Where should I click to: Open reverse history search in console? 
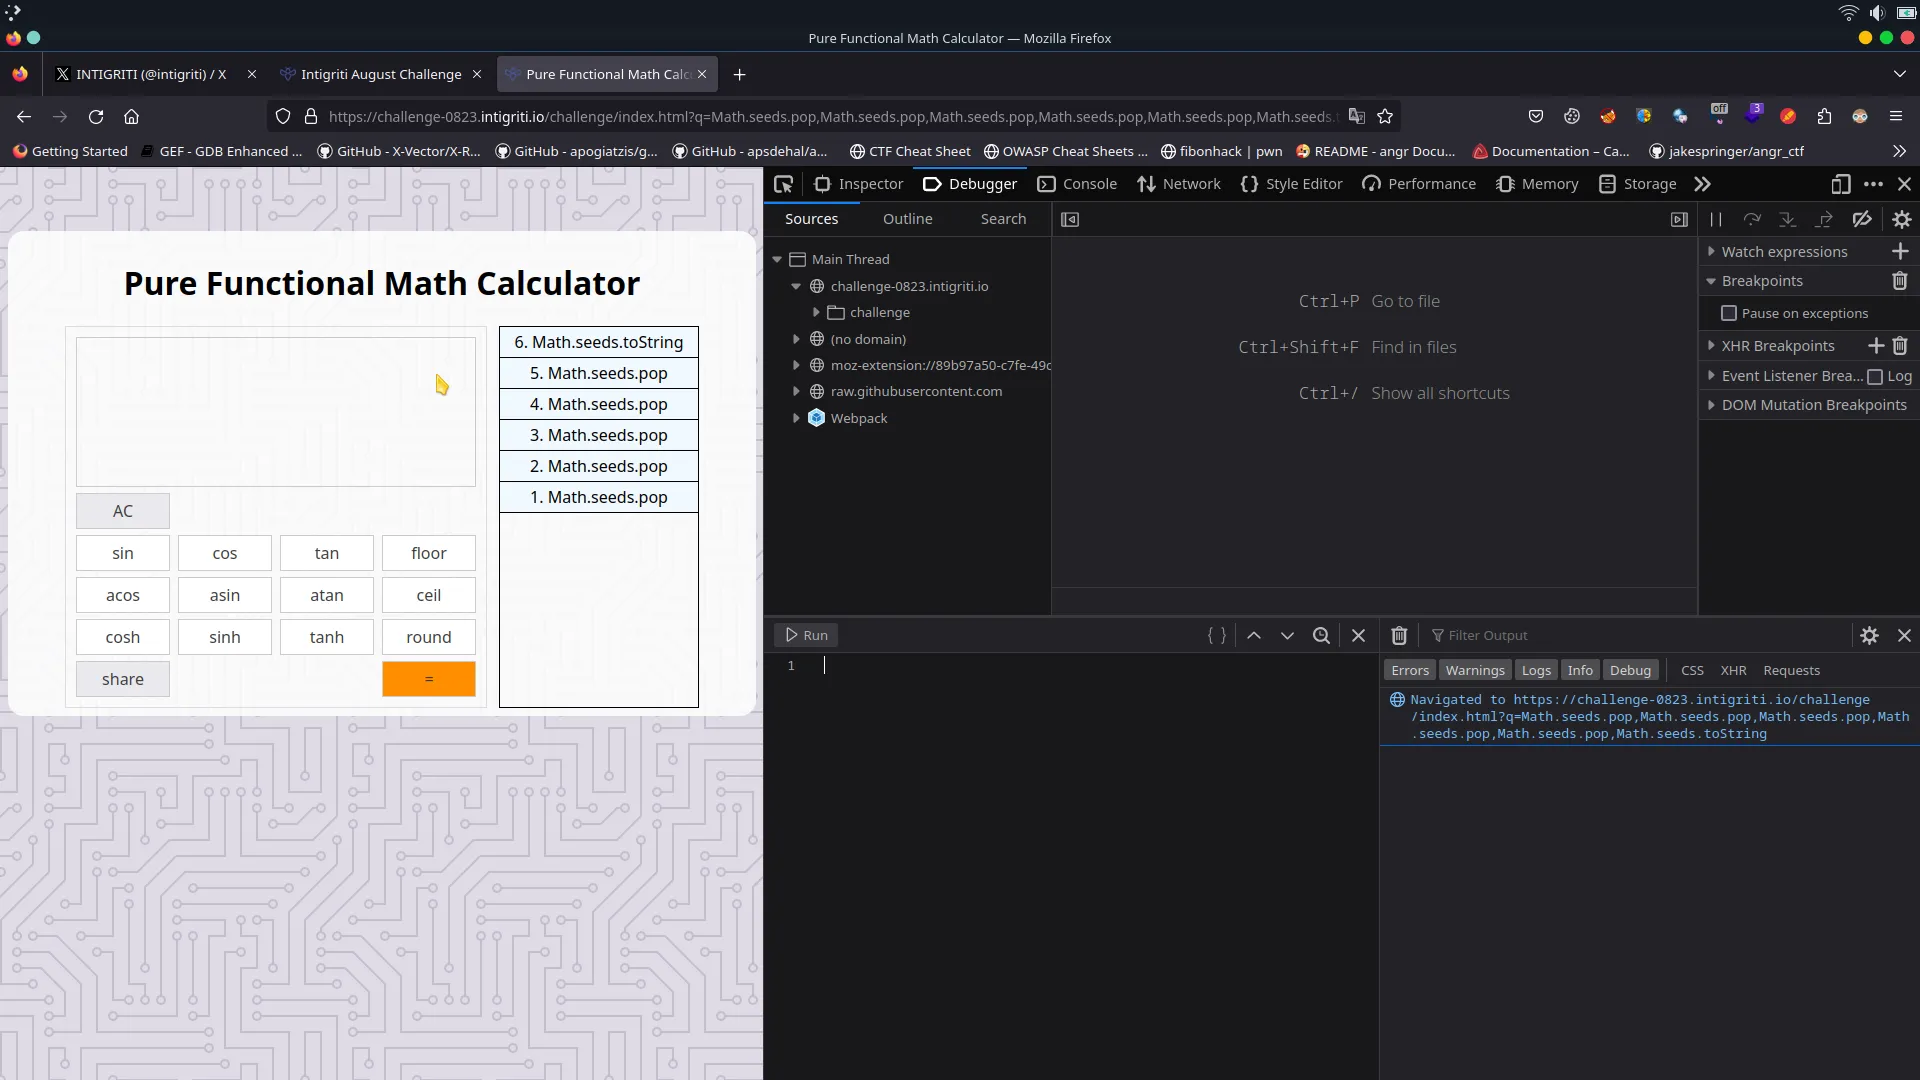point(1321,635)
